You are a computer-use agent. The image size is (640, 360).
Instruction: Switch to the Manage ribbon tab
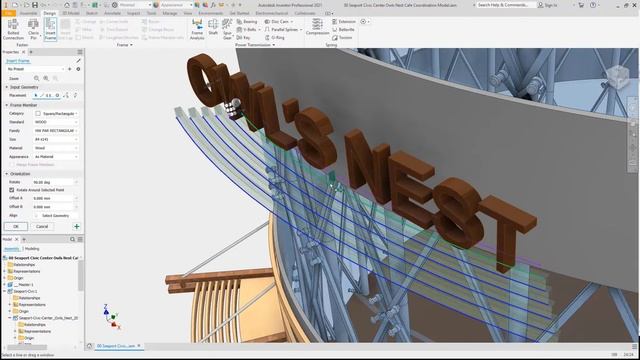[170, 13]
